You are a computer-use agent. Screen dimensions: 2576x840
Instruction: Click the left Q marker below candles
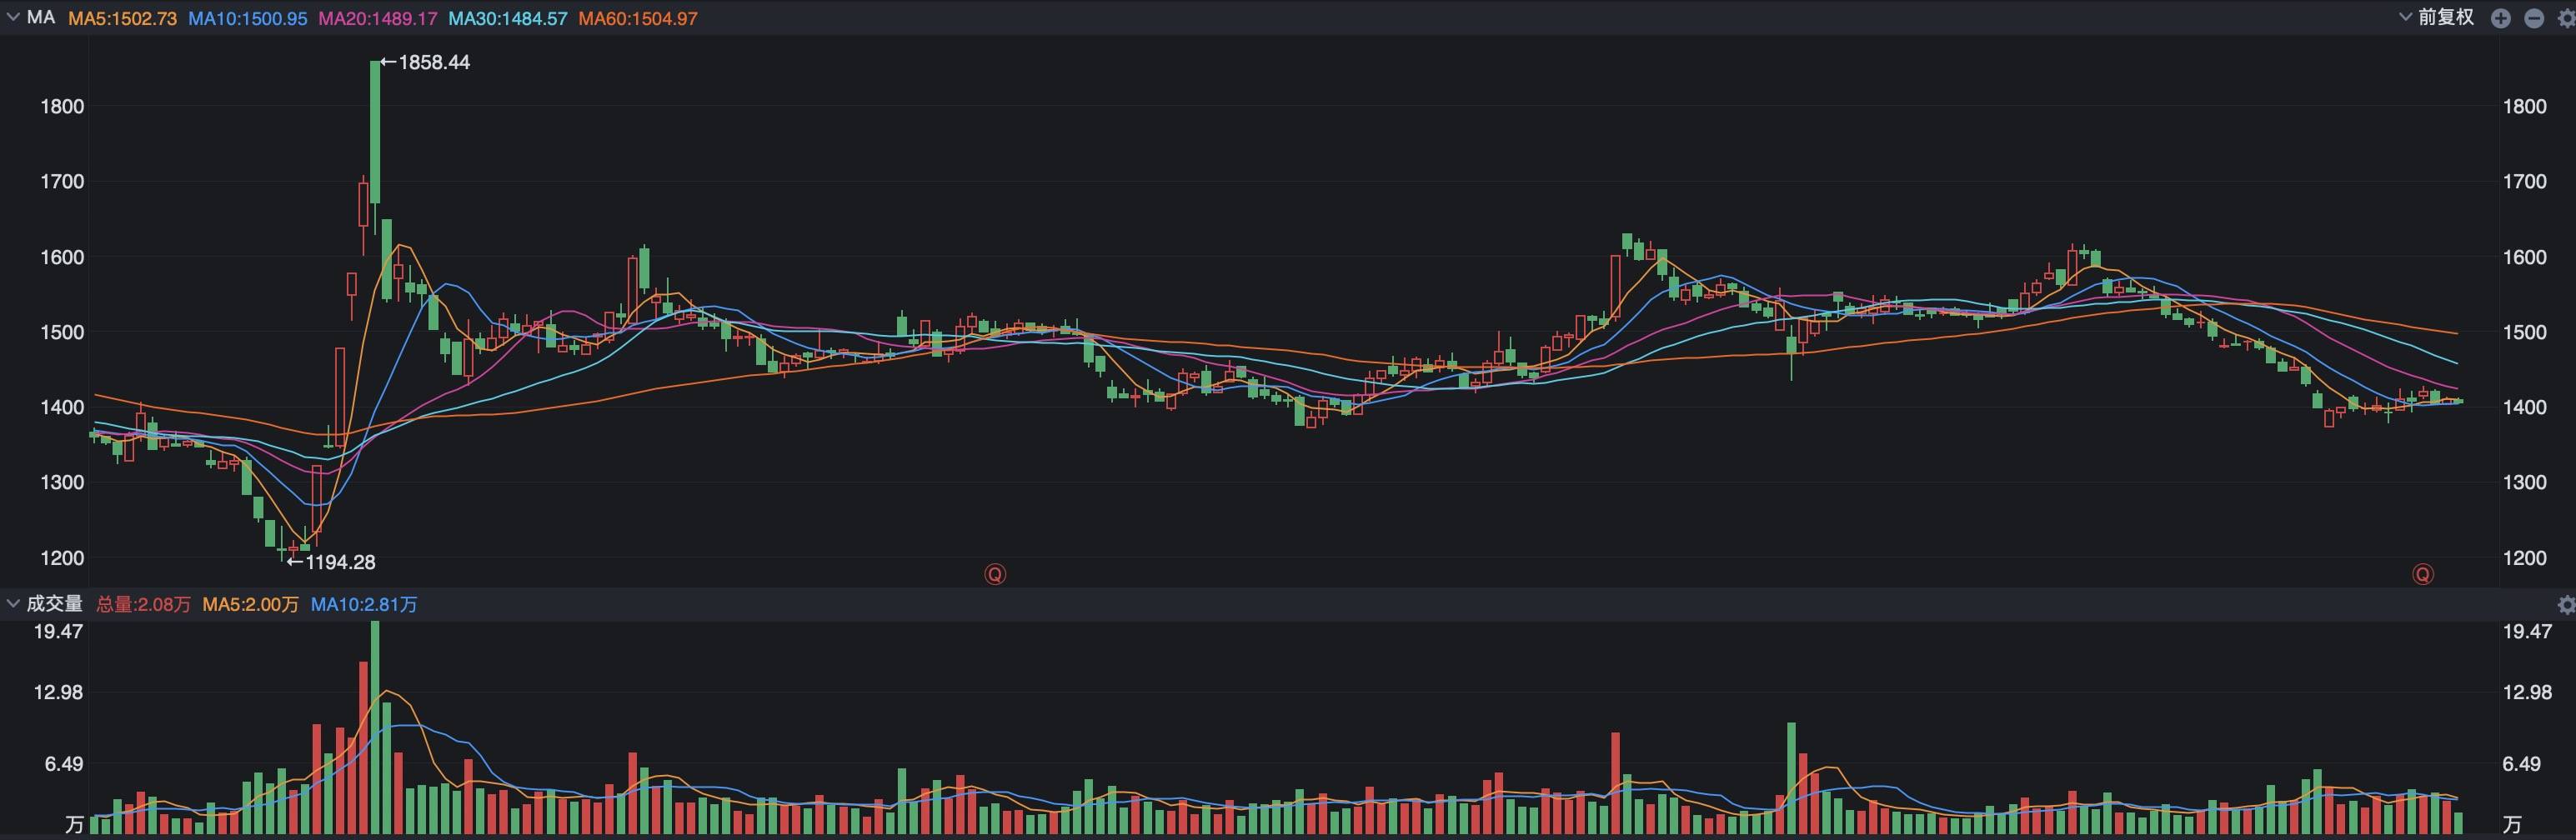click(995, 574)
